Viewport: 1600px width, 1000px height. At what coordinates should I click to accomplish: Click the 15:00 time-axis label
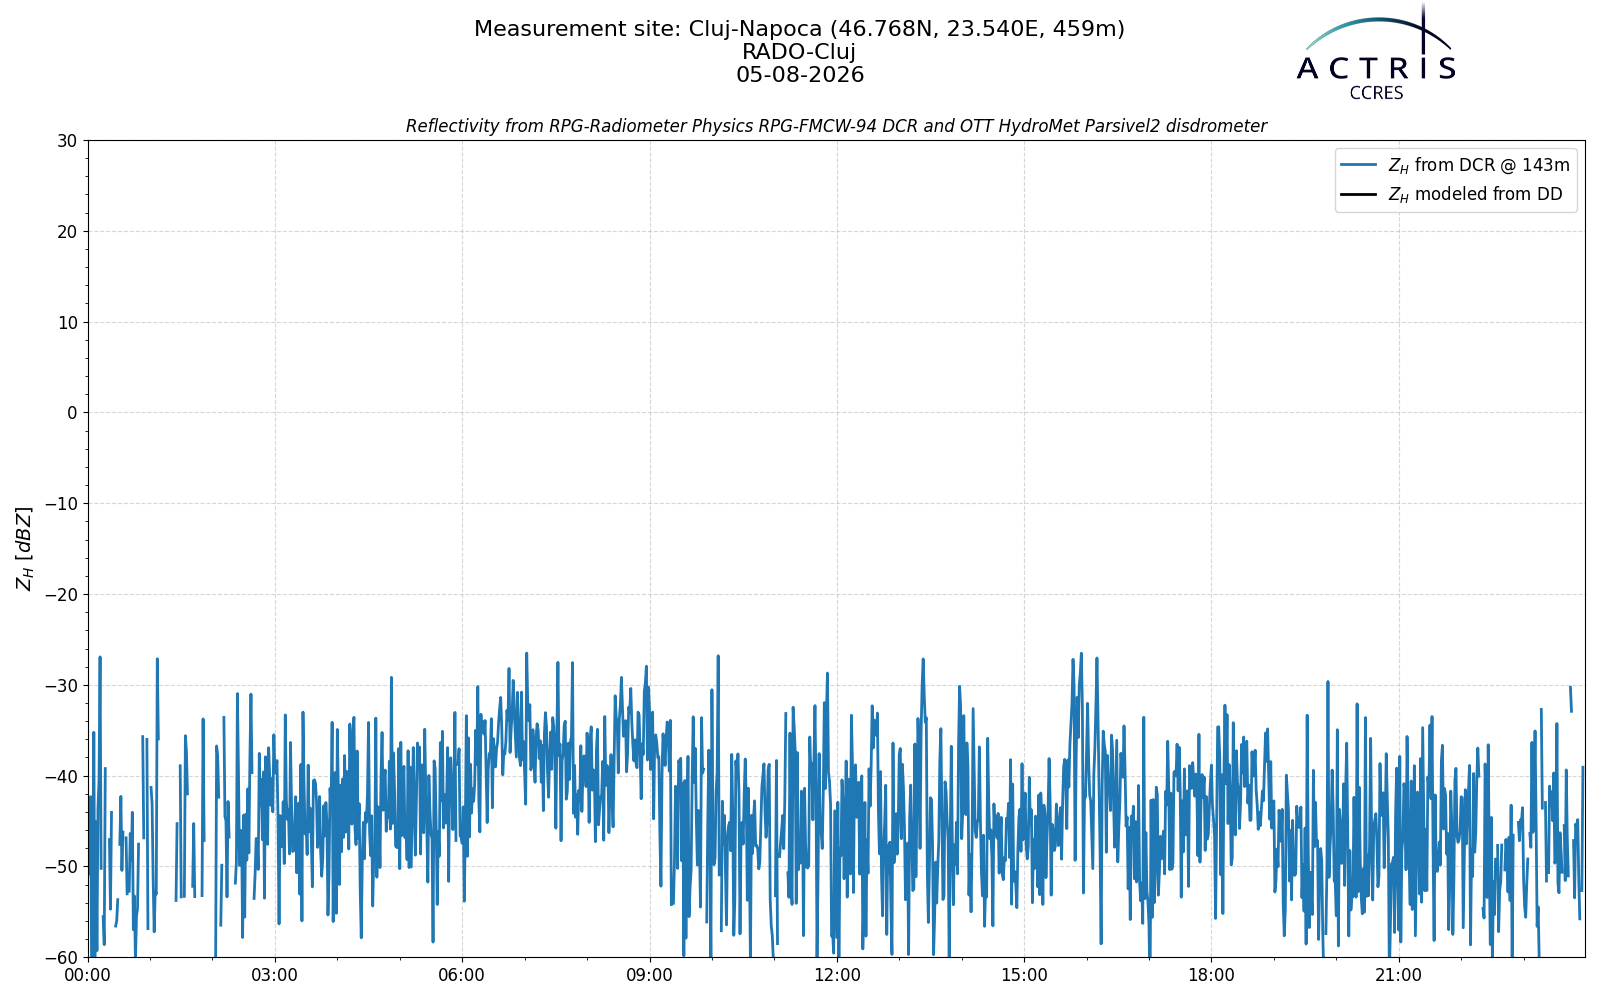click(1024, 975)
